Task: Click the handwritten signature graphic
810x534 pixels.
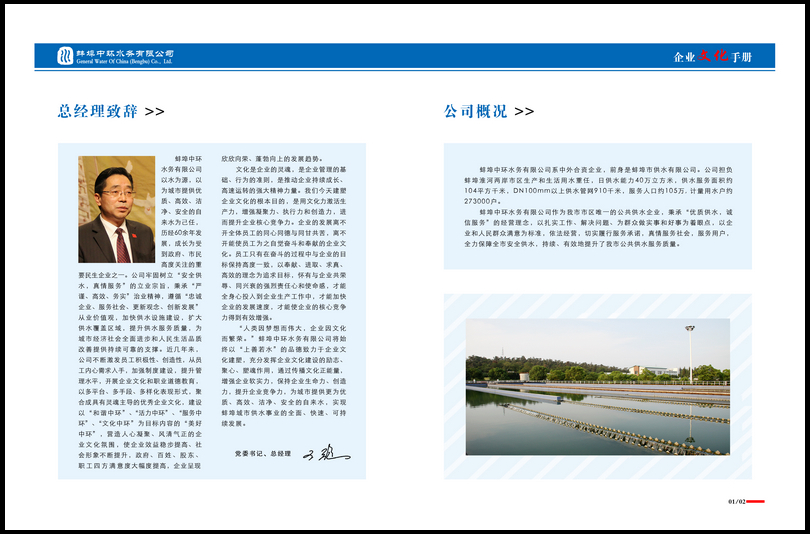Action: (326, 452)
